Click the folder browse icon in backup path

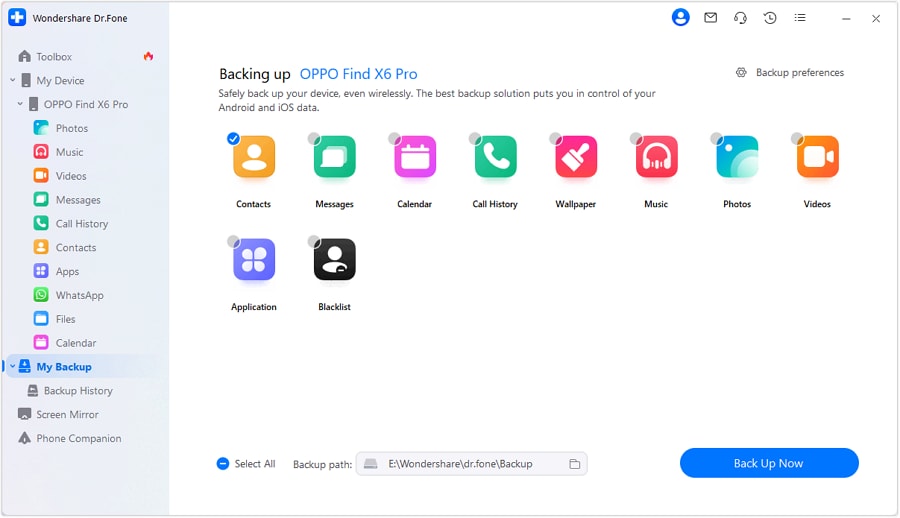575,464
